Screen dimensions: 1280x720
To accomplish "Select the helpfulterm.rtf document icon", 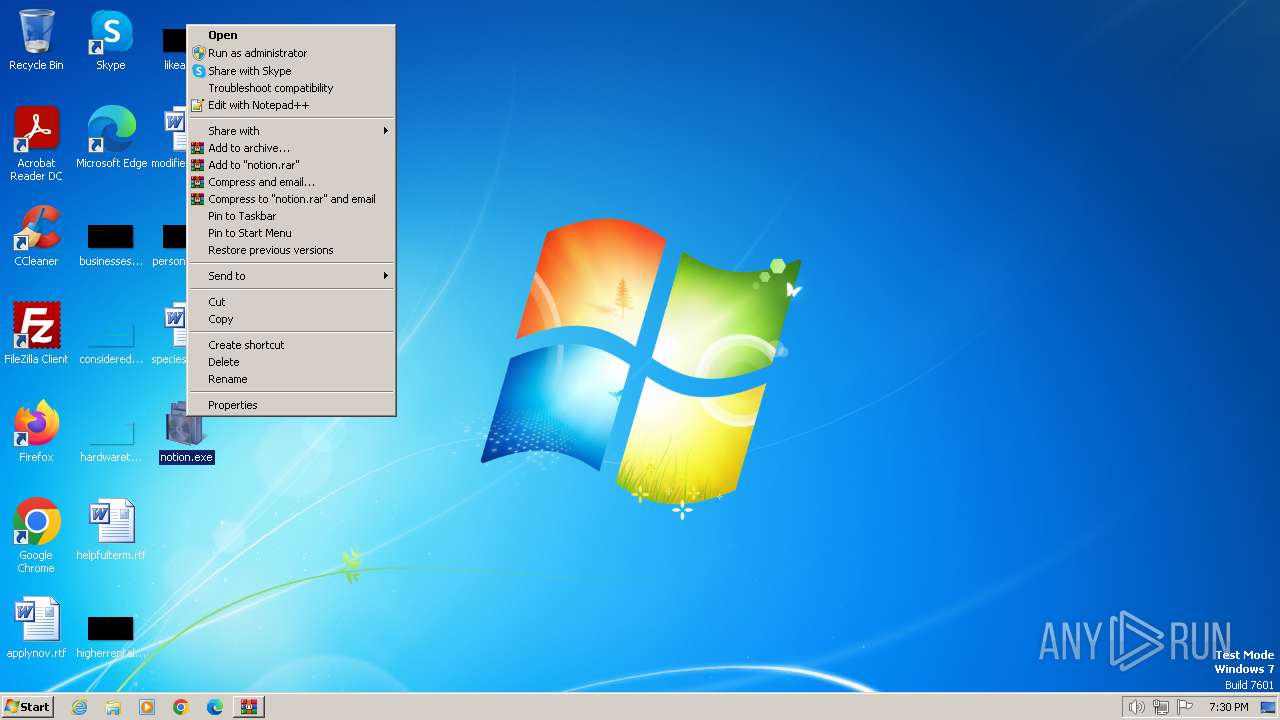I will (111, 530).
